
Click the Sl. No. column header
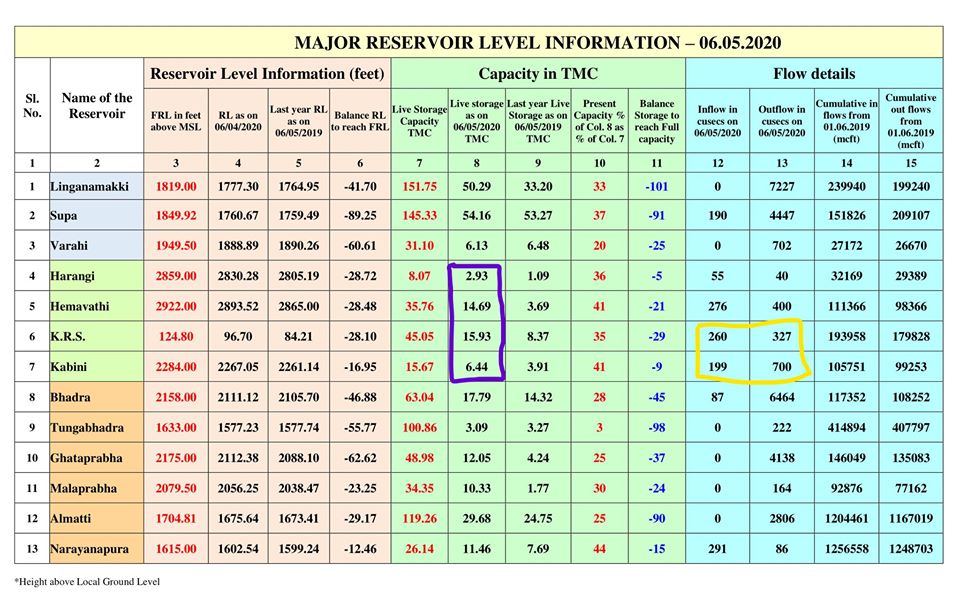pyautogui.click(x=32, y=106)
